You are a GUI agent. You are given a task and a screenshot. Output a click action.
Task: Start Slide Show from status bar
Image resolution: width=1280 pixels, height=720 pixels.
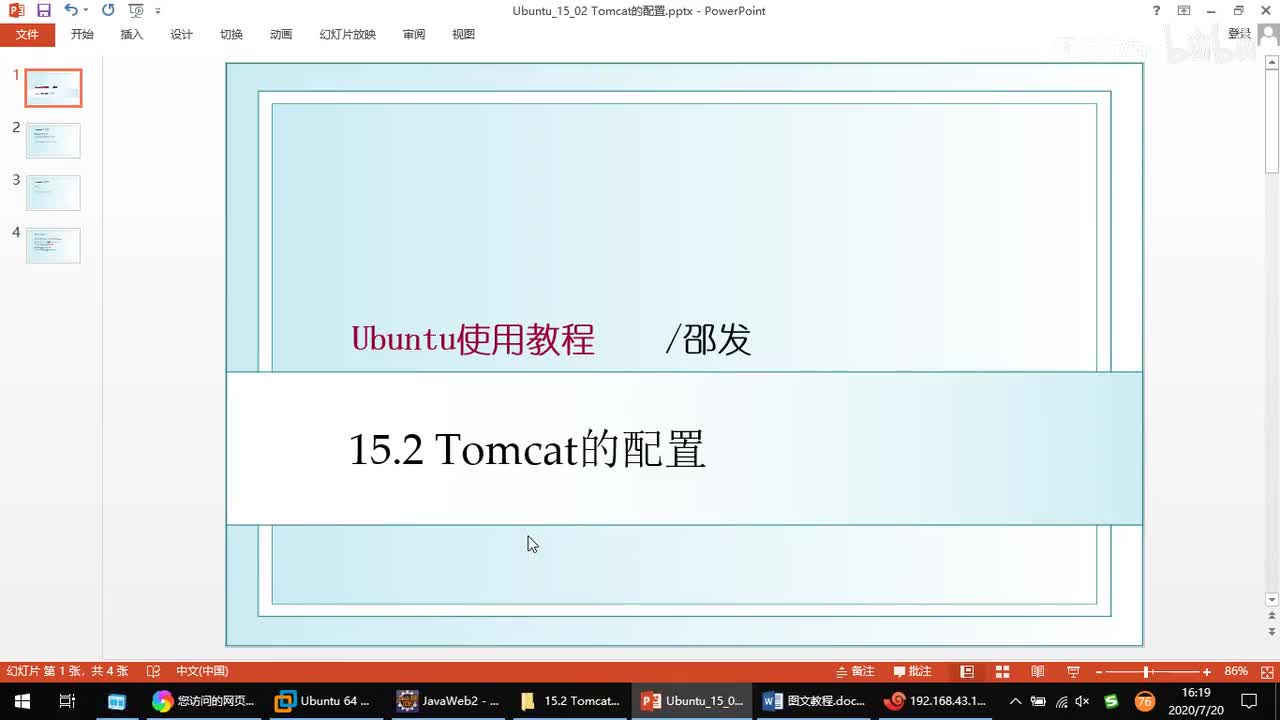pyautogui.click(x=1073, y=671)
